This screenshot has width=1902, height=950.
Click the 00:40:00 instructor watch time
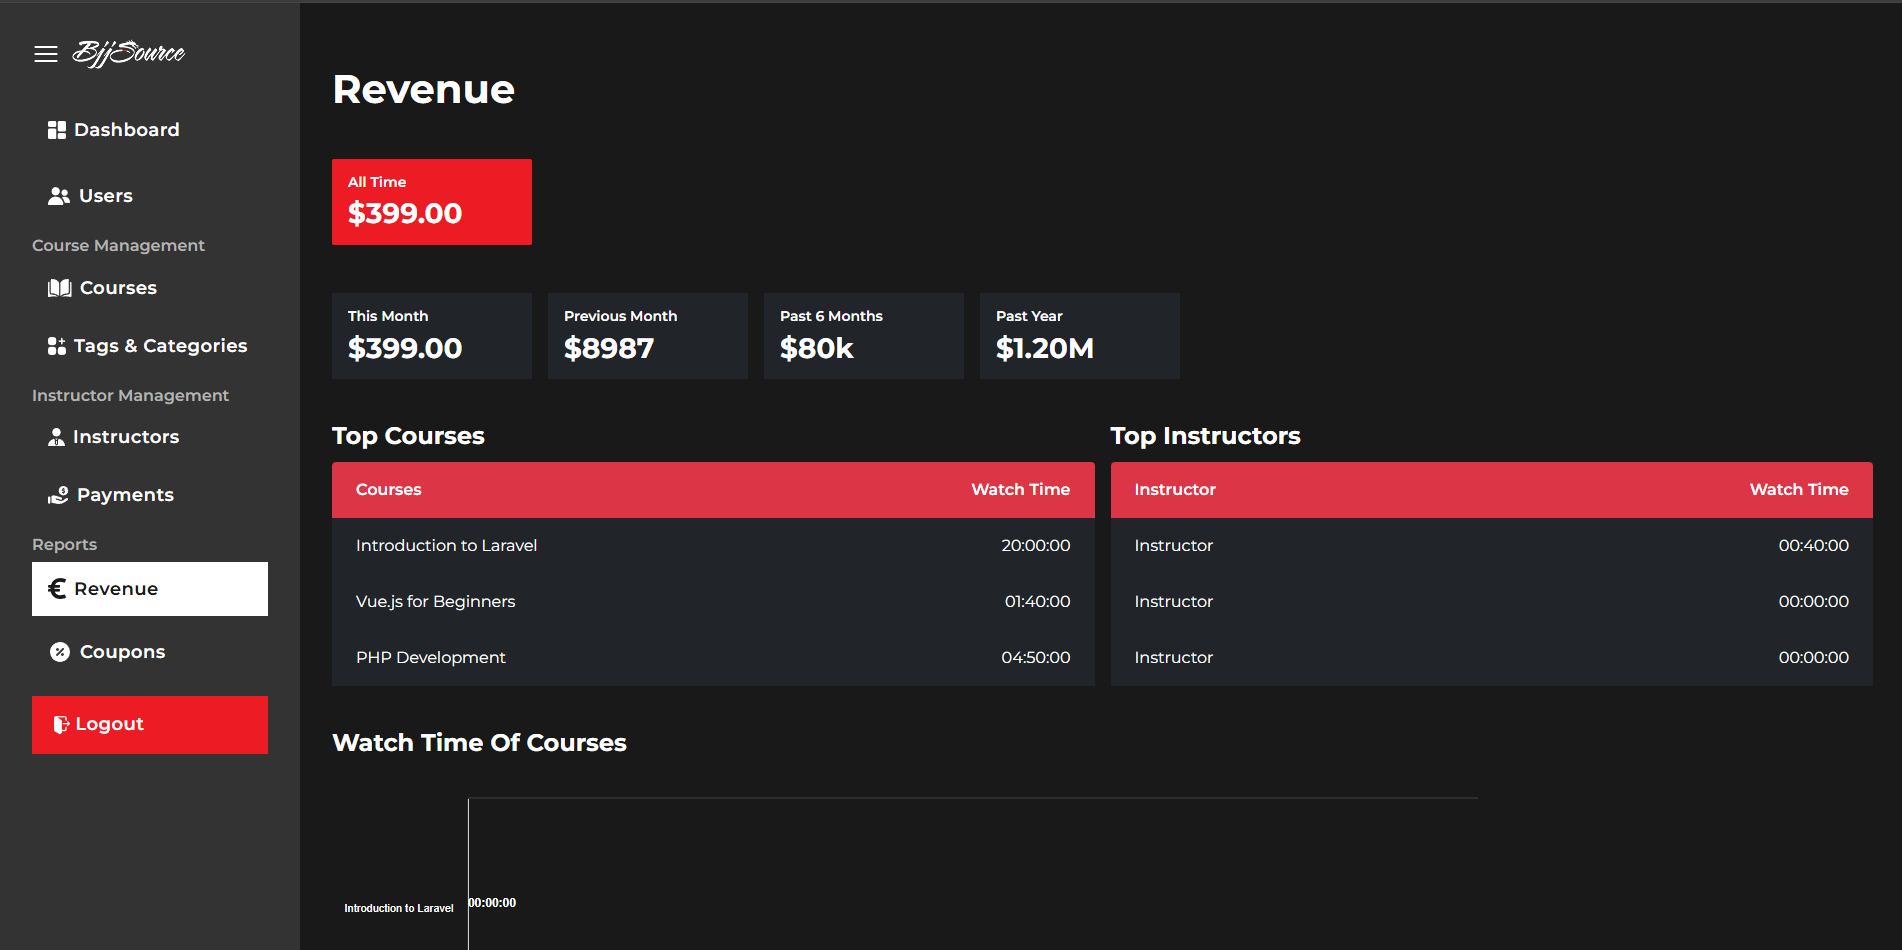click(1814, 546)
